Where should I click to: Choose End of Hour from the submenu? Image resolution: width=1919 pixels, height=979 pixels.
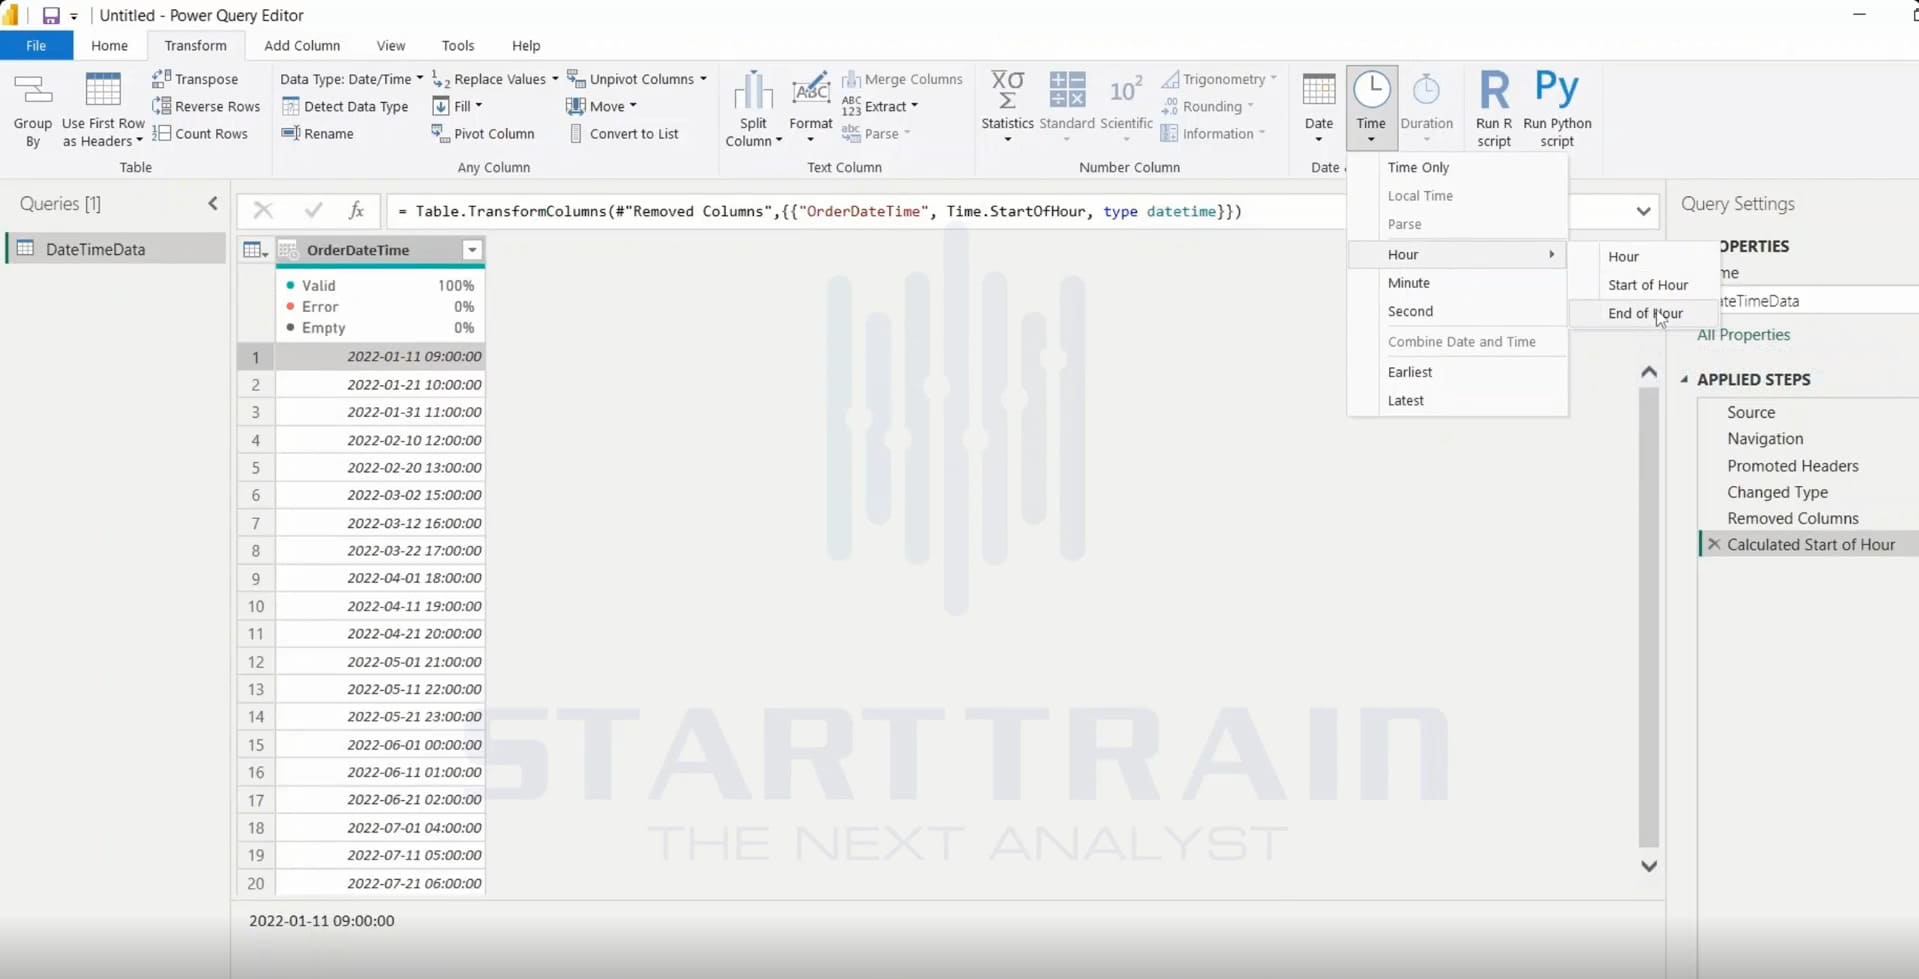pos(1645,313)
